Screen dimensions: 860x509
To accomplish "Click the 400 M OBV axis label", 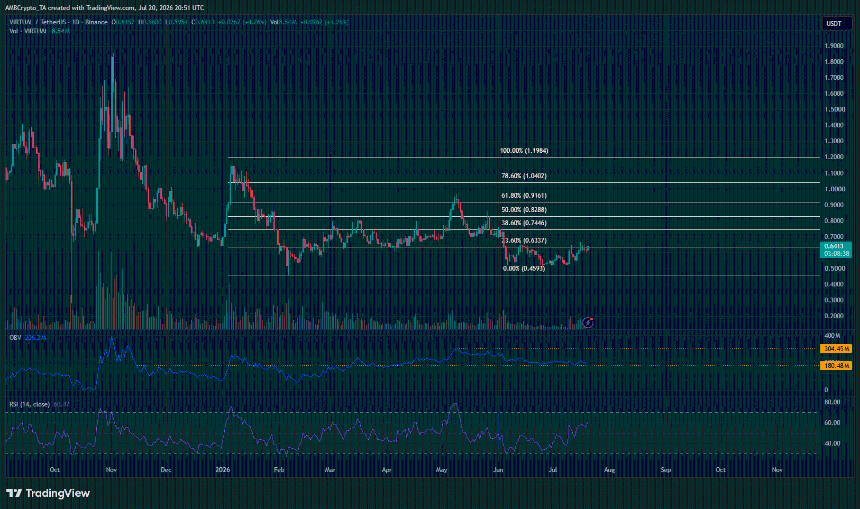I will pos(832,335).
